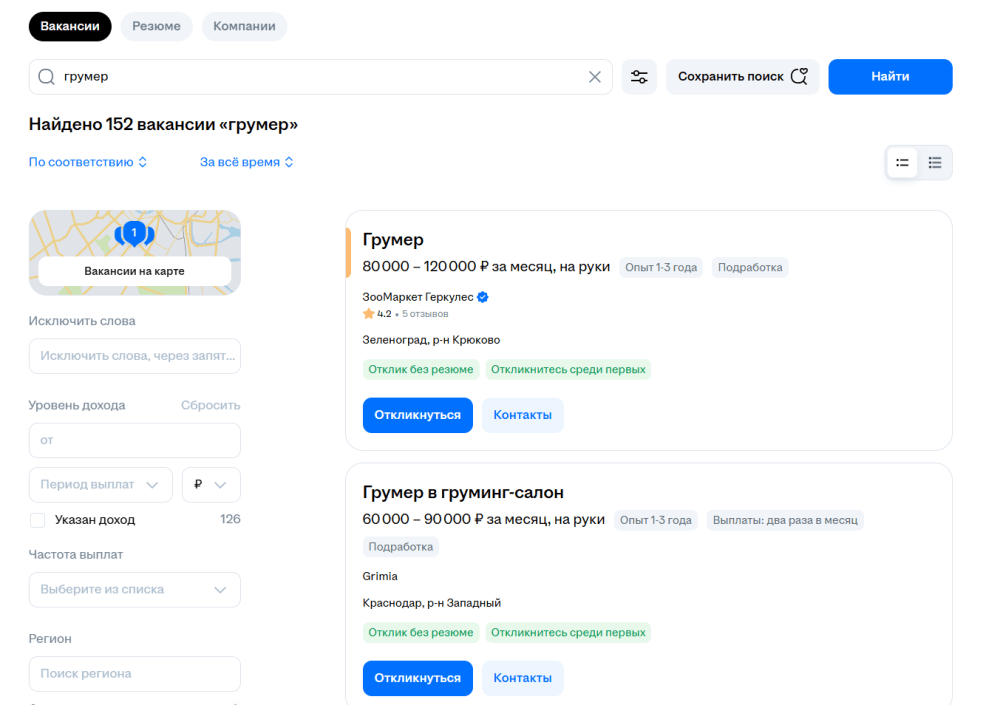The height and width of the screenshot is (705, 1000).
Task: Click the Найти search button
Action: 890,76
